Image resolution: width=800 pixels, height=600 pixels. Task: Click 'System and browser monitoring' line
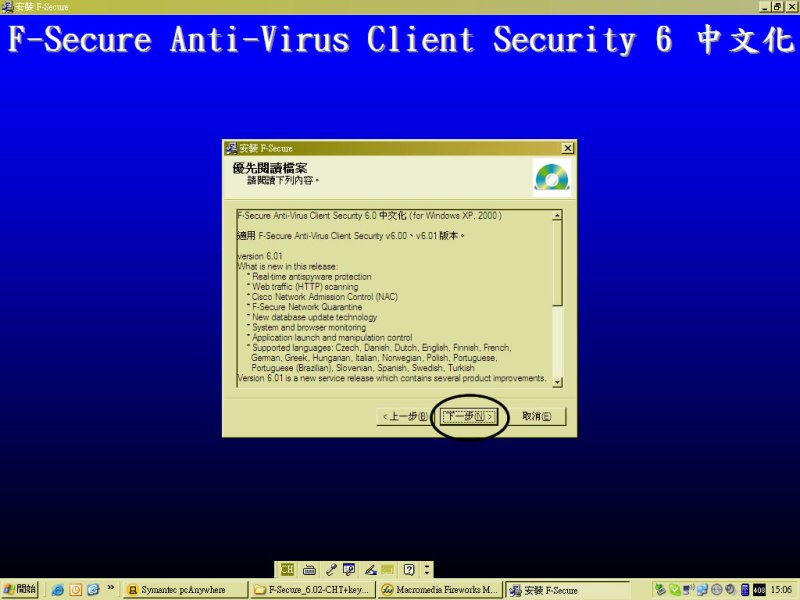[309, 328]
